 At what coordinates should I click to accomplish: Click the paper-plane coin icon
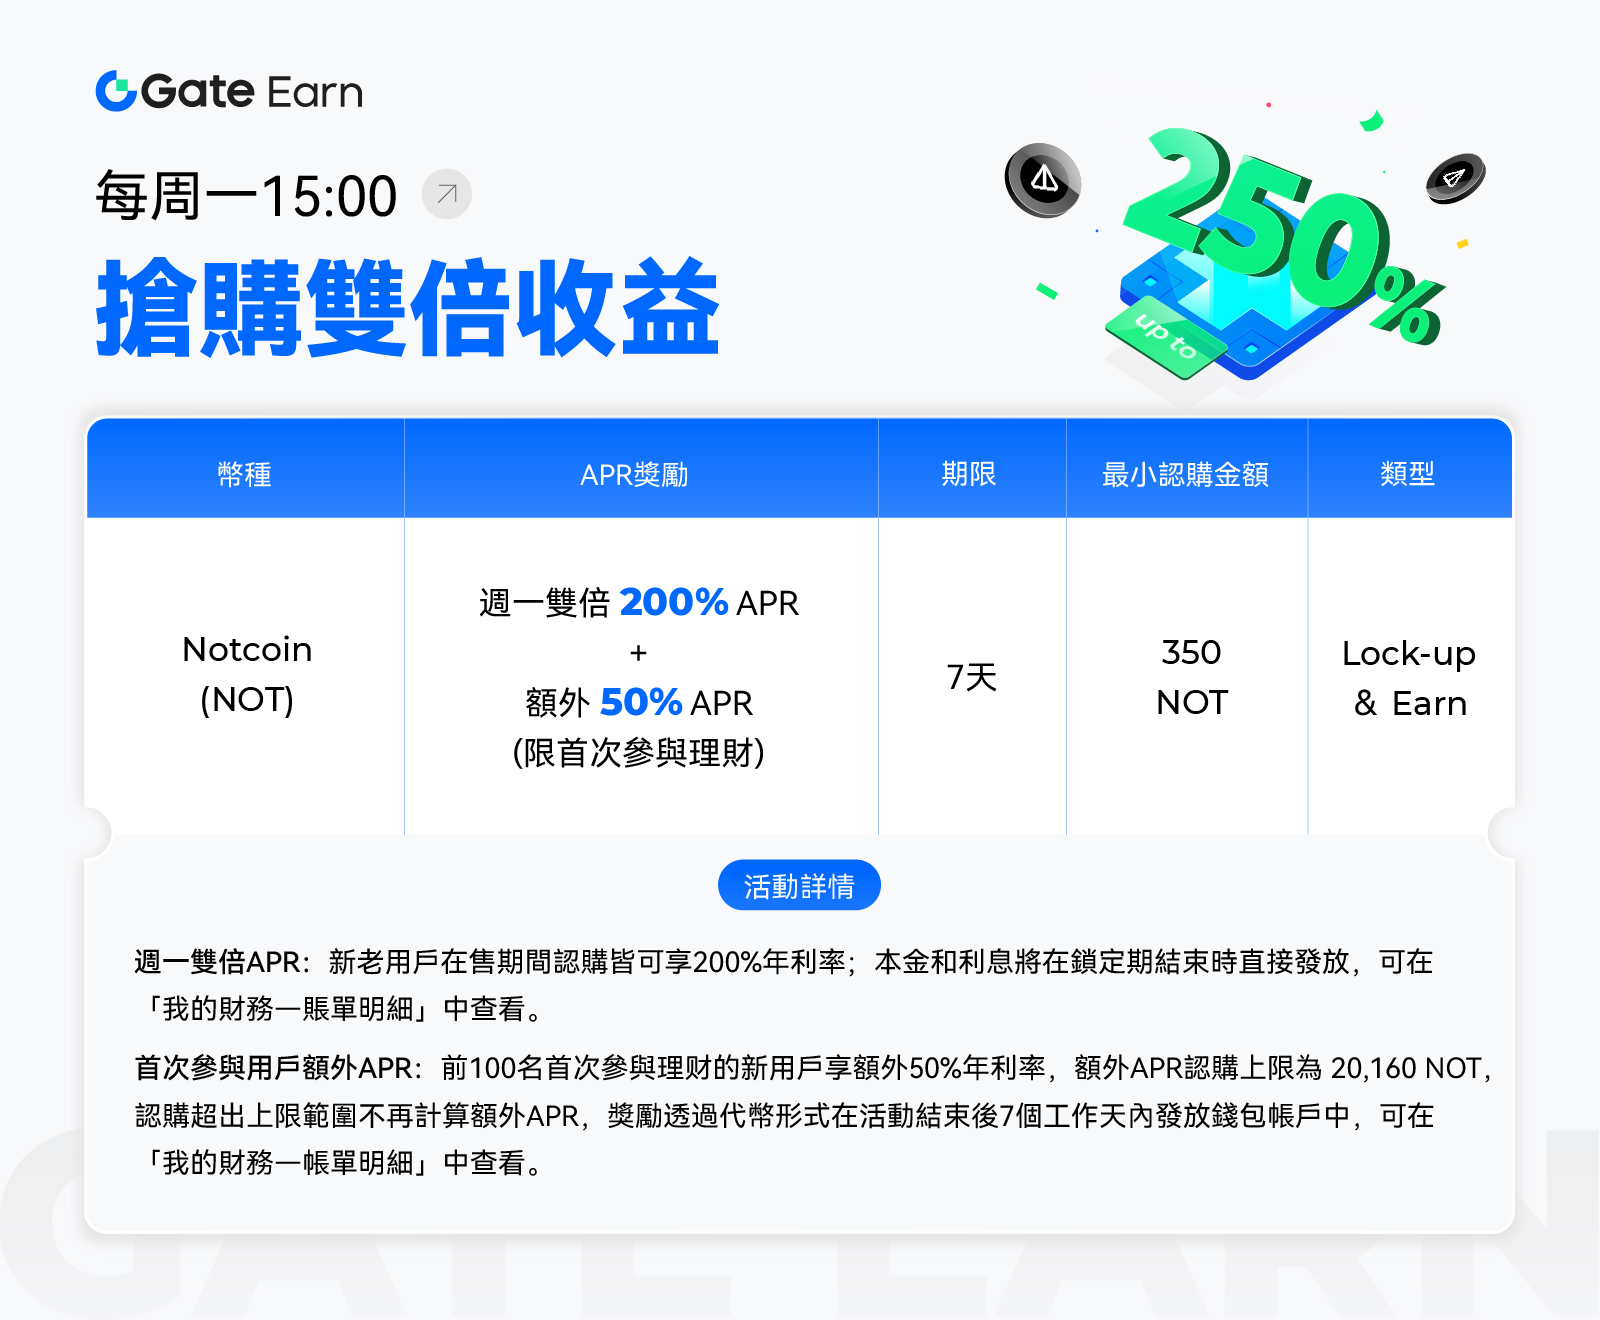click(1455, 179)
